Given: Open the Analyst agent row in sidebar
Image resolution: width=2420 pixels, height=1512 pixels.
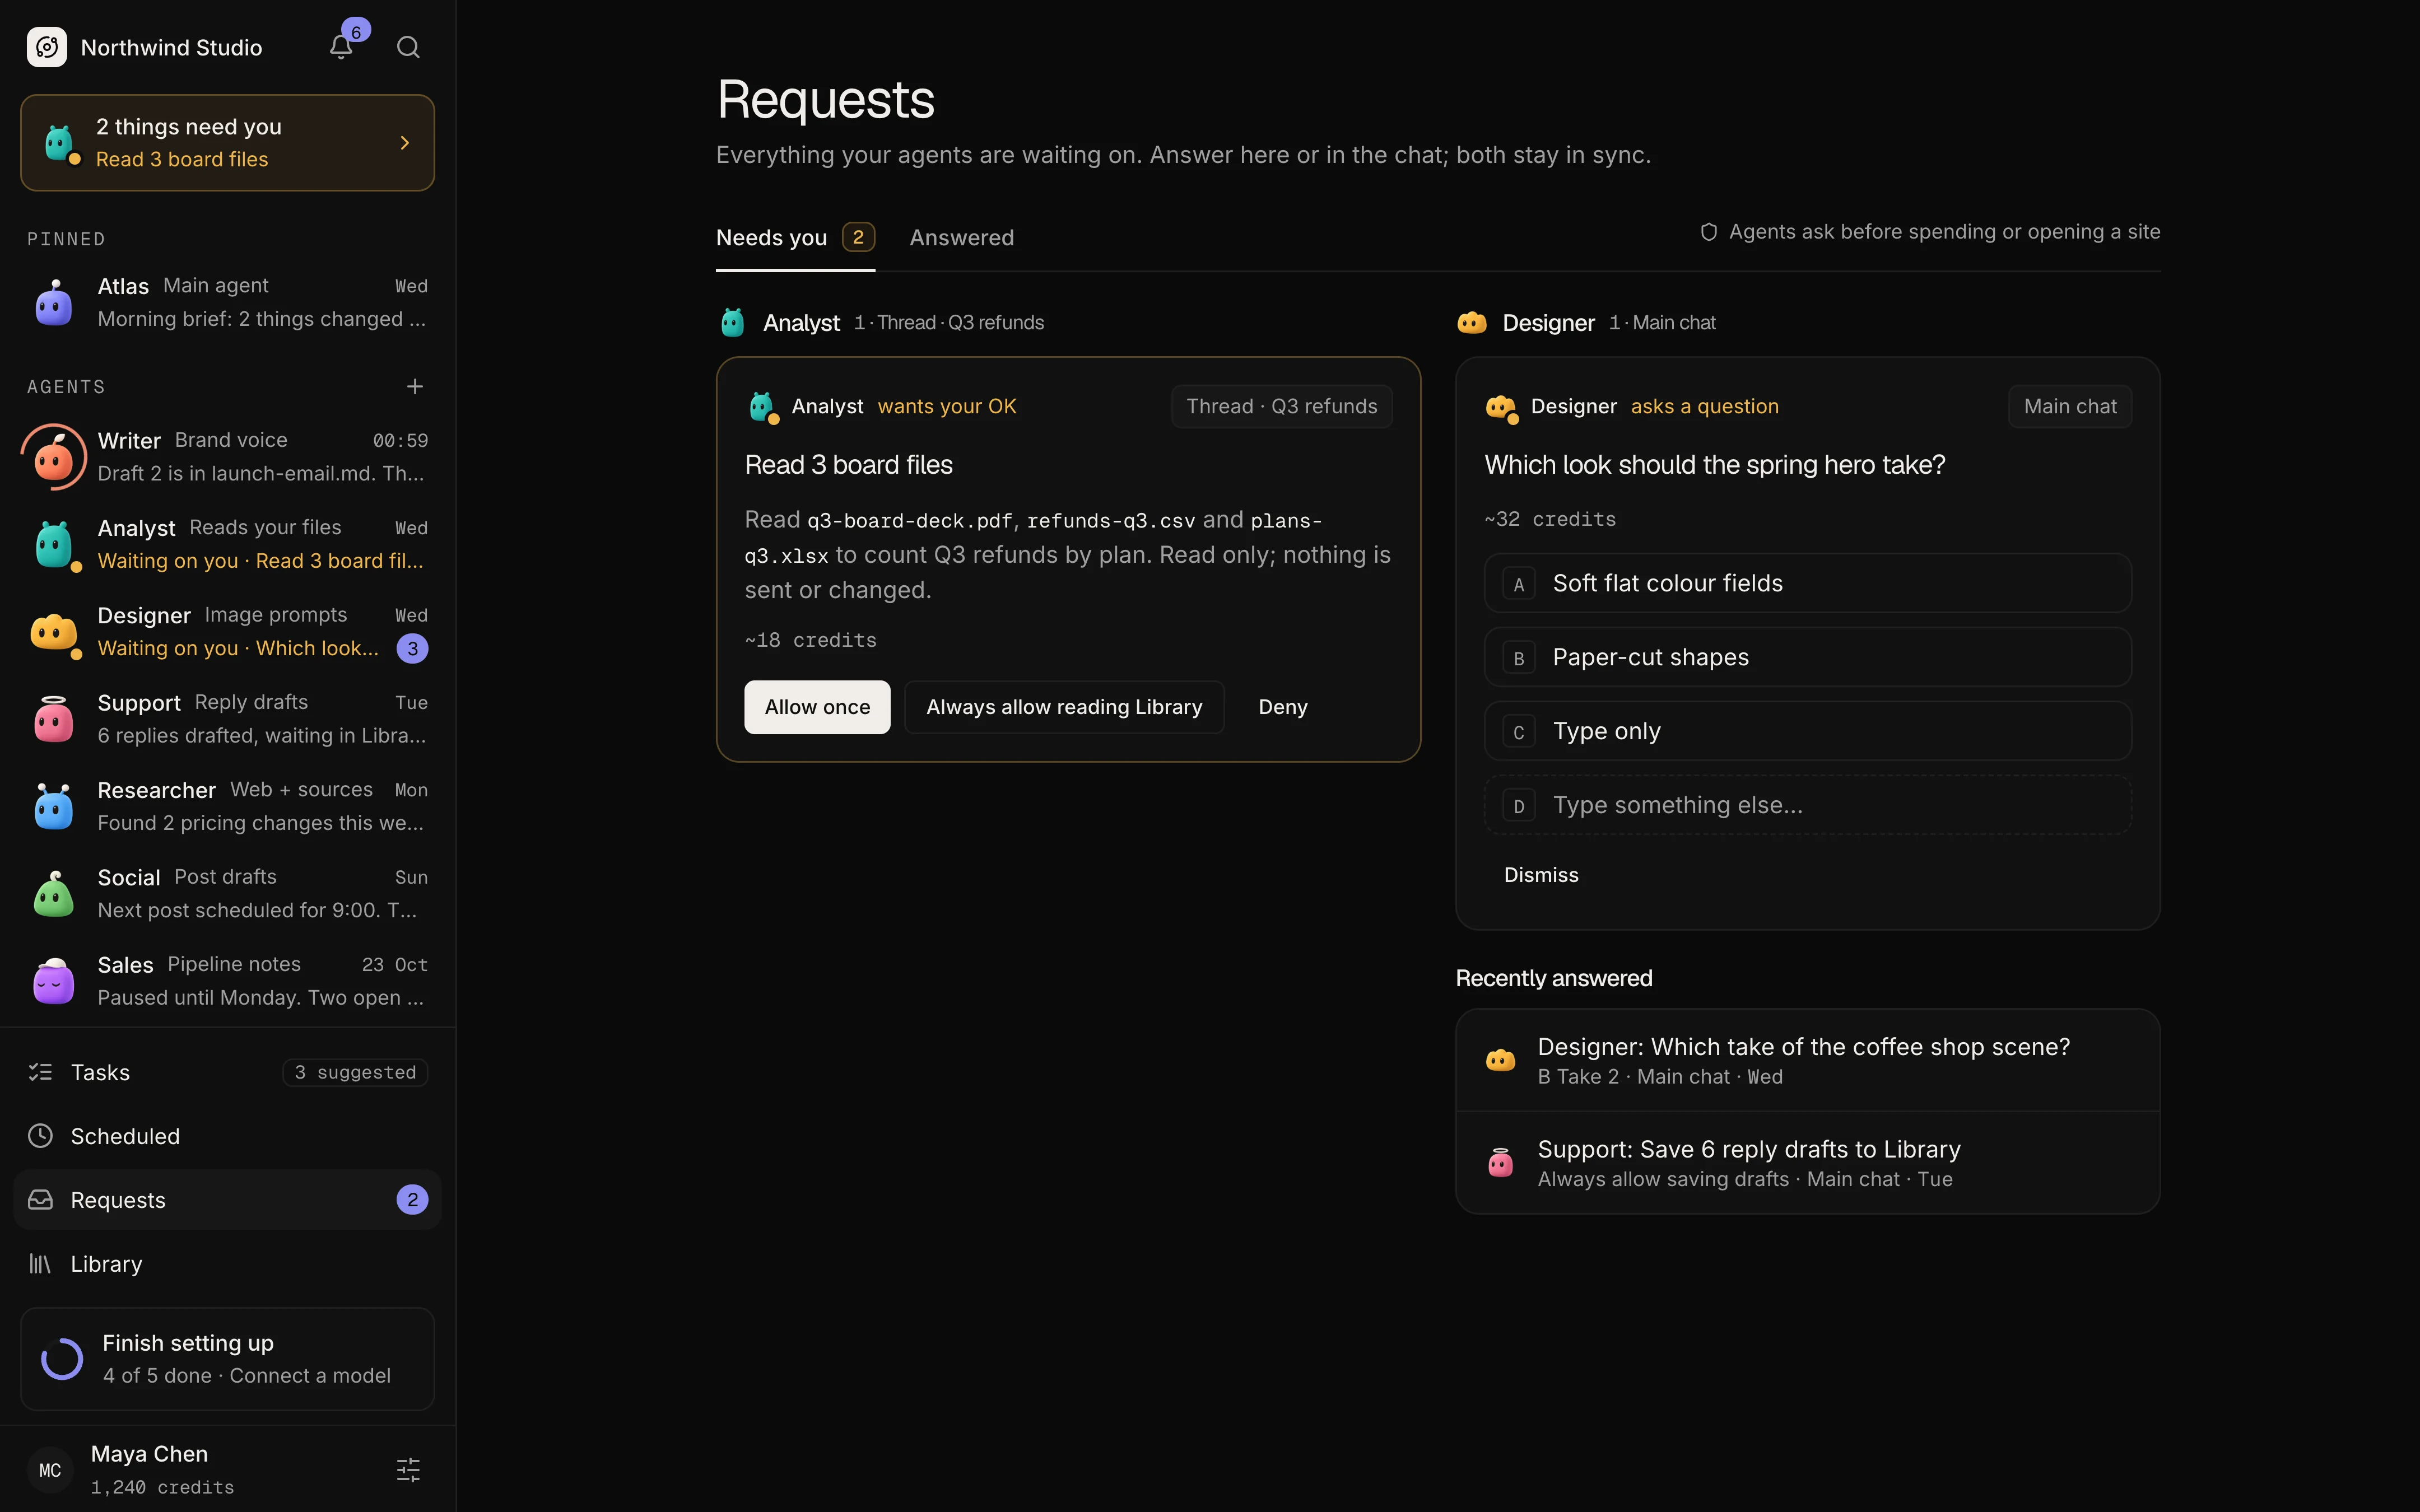Looking at the screenshot, I should 227,544.
